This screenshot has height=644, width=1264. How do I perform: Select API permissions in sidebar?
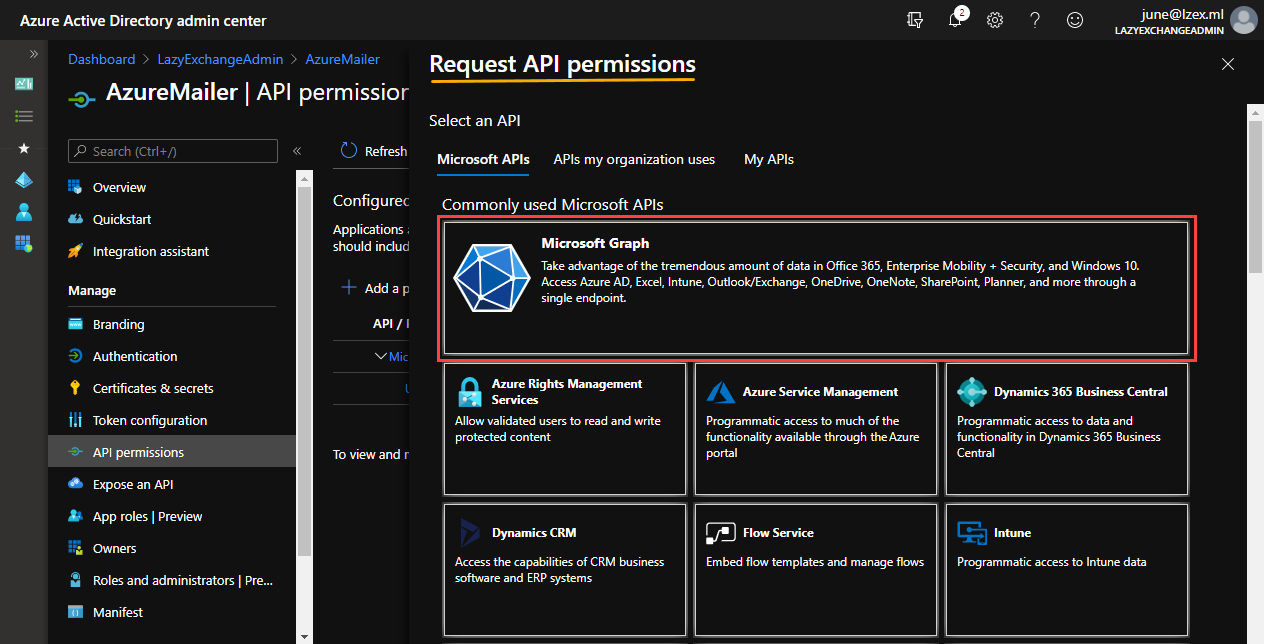click(x=172, y=452)
